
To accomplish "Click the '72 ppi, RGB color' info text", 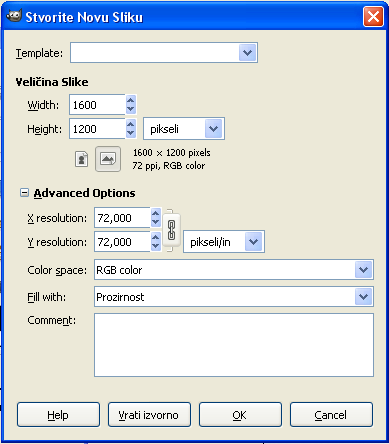I will click(x=169, y=166).
